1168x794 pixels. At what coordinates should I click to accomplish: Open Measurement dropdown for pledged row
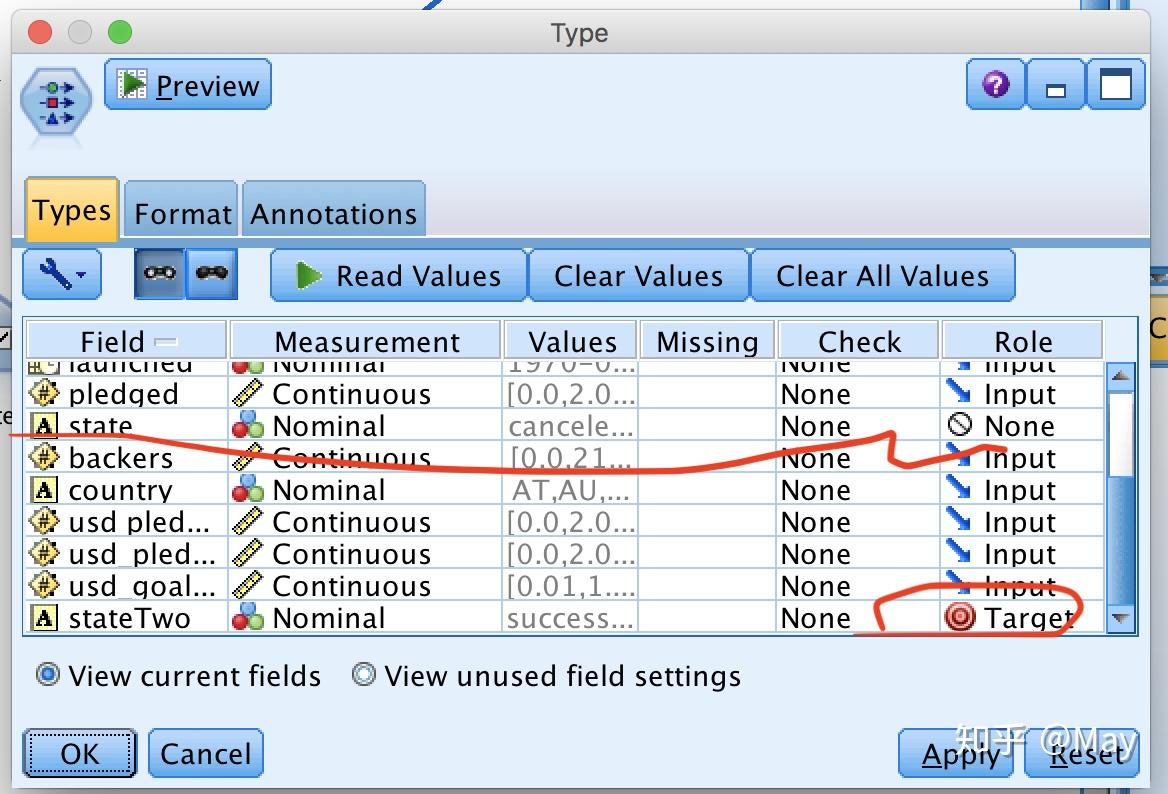[366, 393]
